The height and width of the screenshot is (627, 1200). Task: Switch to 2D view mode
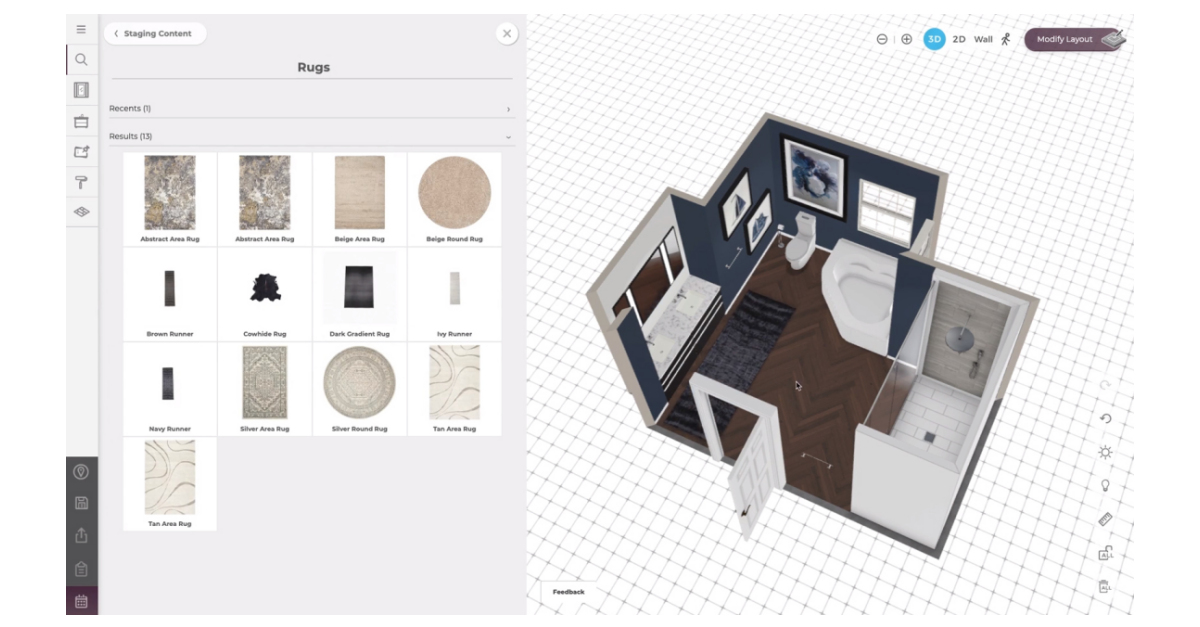point(959,39)
